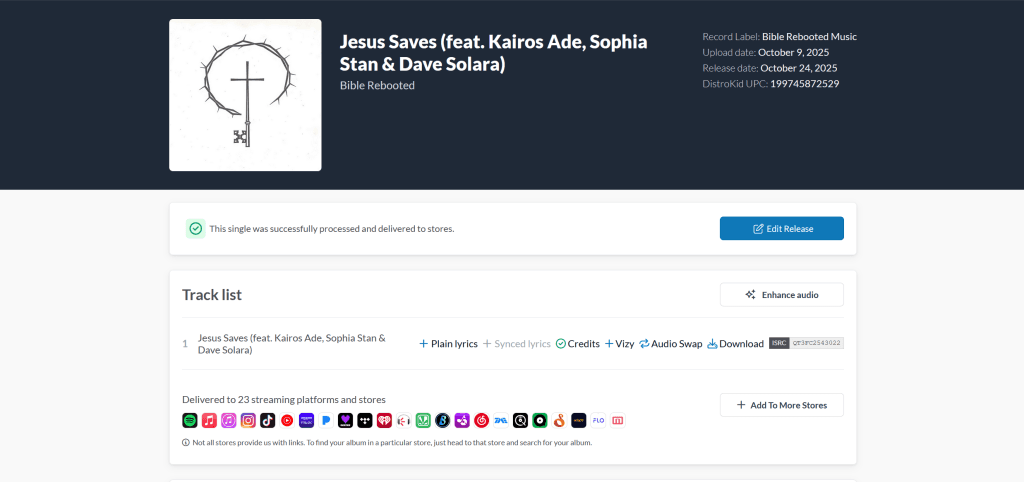The image size is (1024, 482).
Task: Open Audio Swap for the track
Action: [671, 344]
